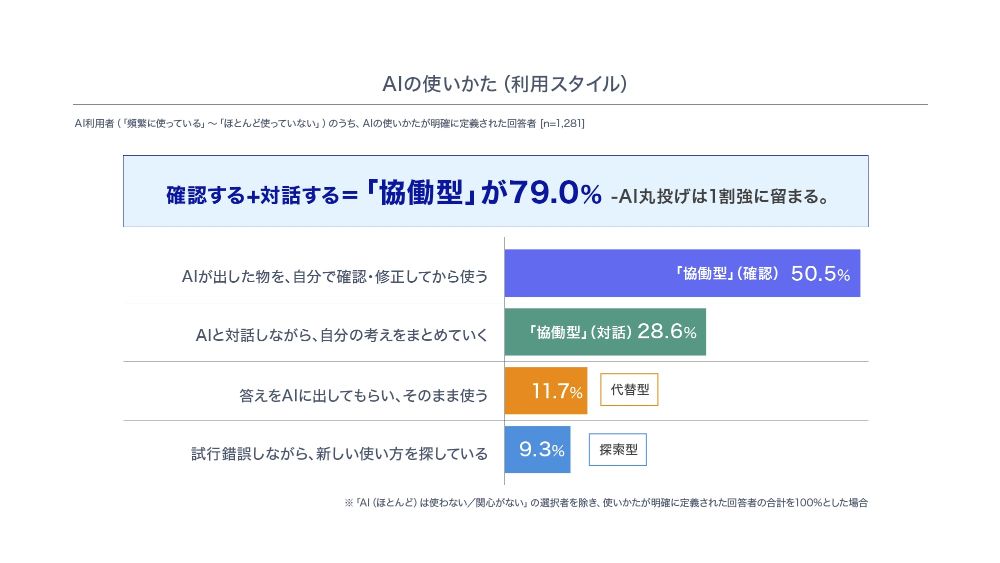Click the 「協働型」(対話) bar label
1000x563 pixels.
580,332
